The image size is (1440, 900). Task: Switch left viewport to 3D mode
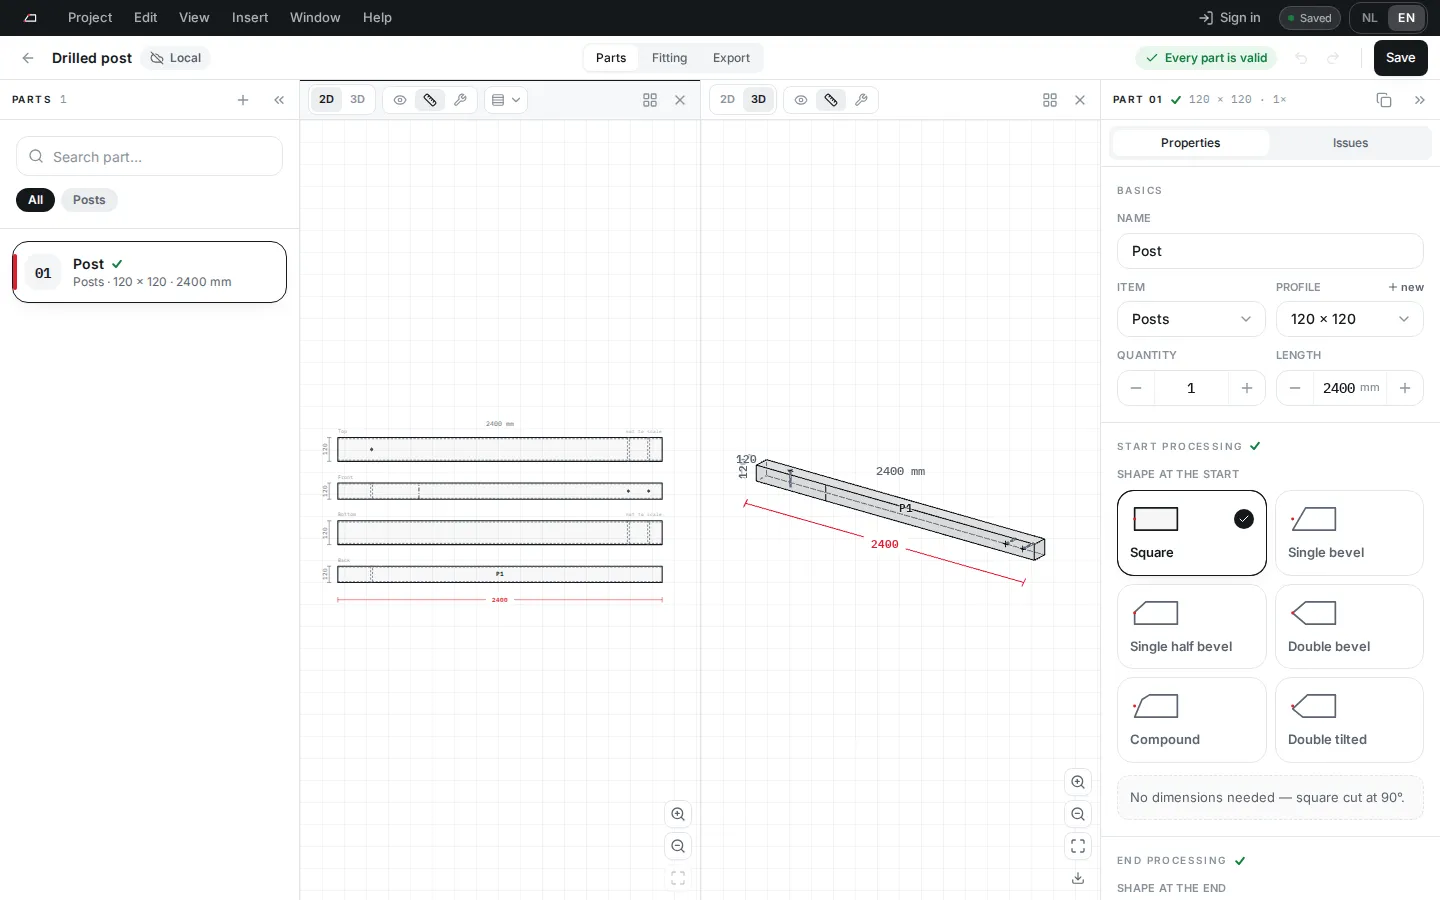pyautogui.click(x=357, y=100)
